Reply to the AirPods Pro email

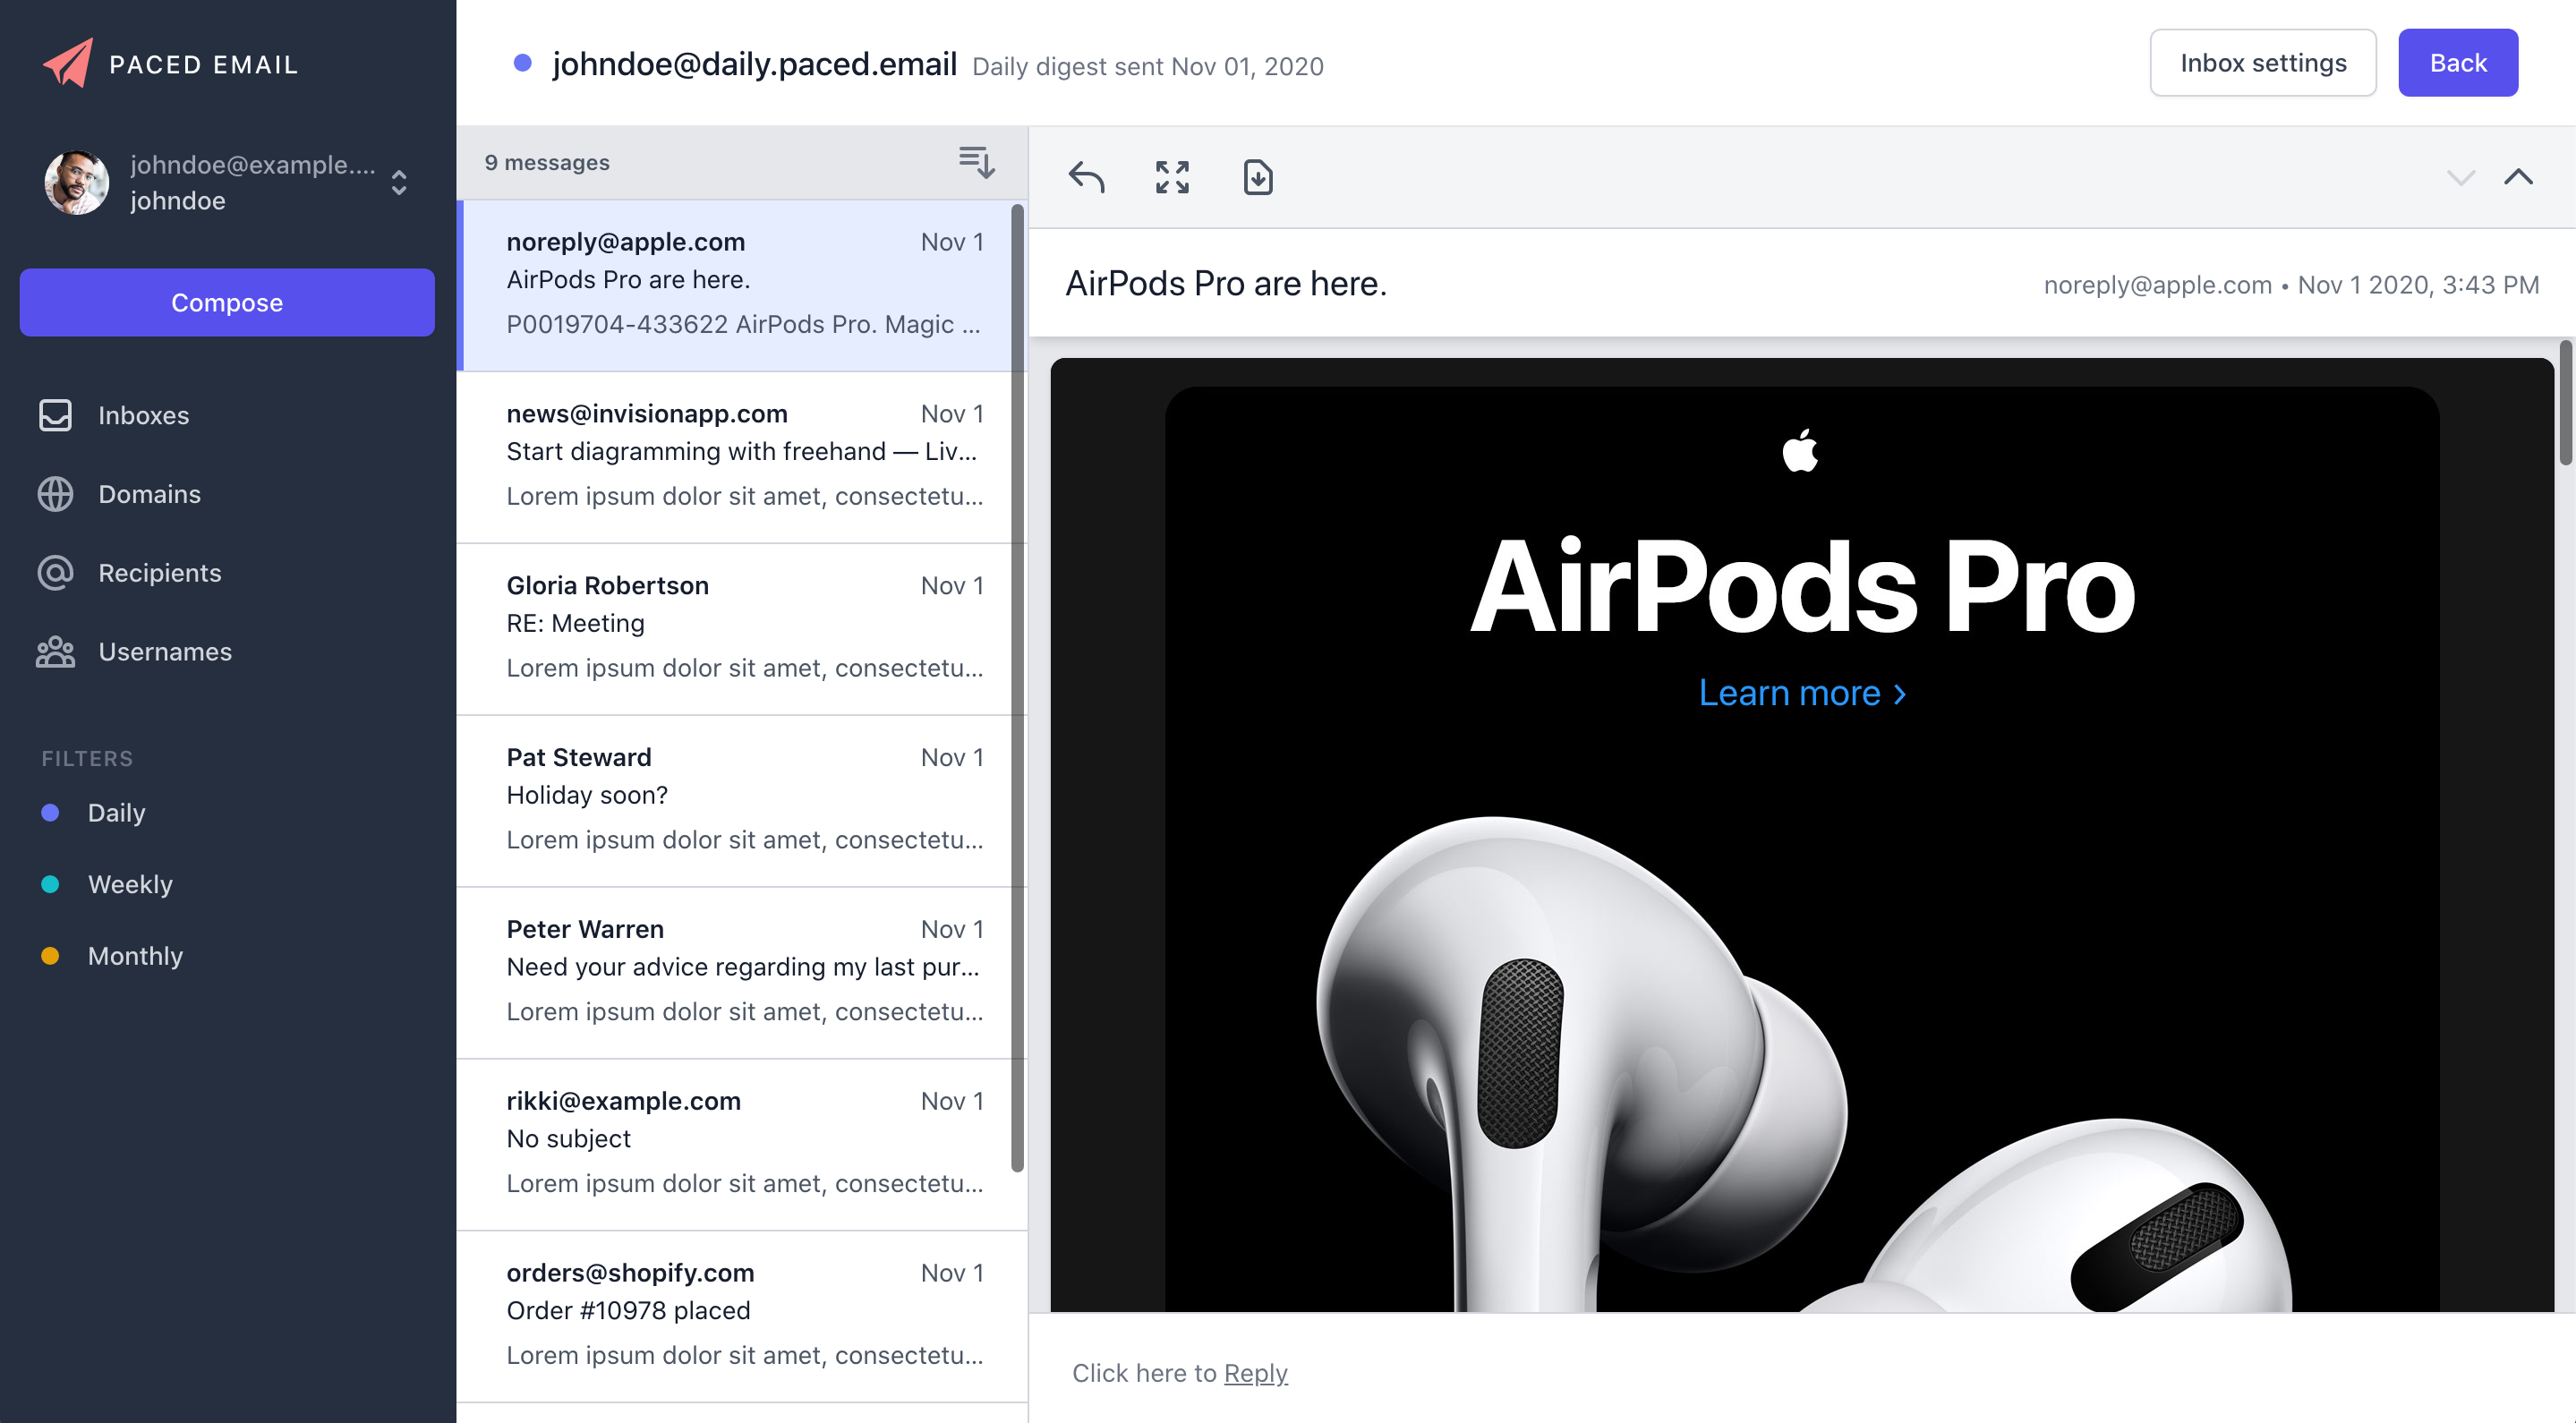pos(1087,176)
